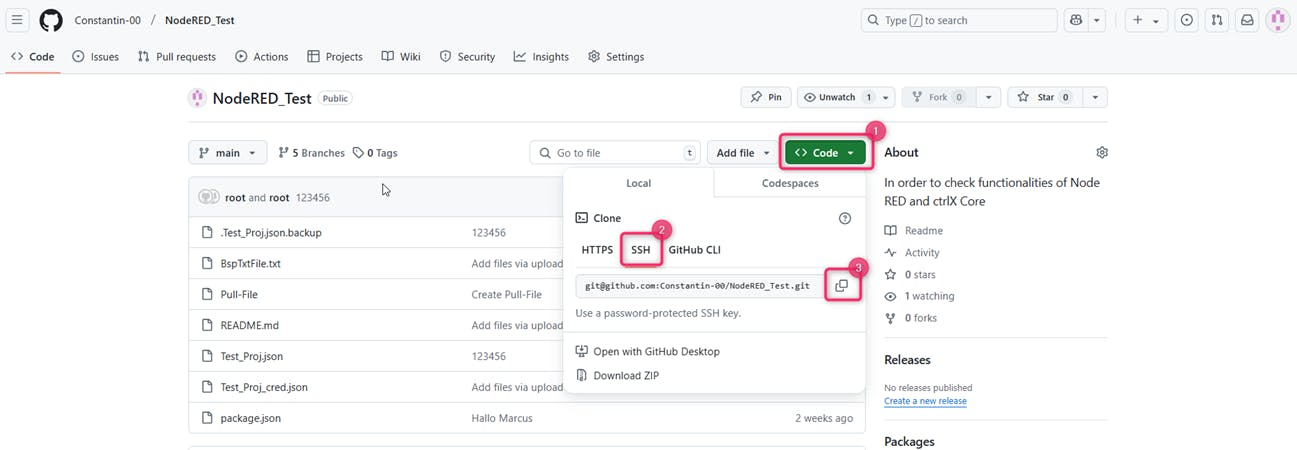
Task: Click the clone help question mark icon
Action: tap(844, 218)
